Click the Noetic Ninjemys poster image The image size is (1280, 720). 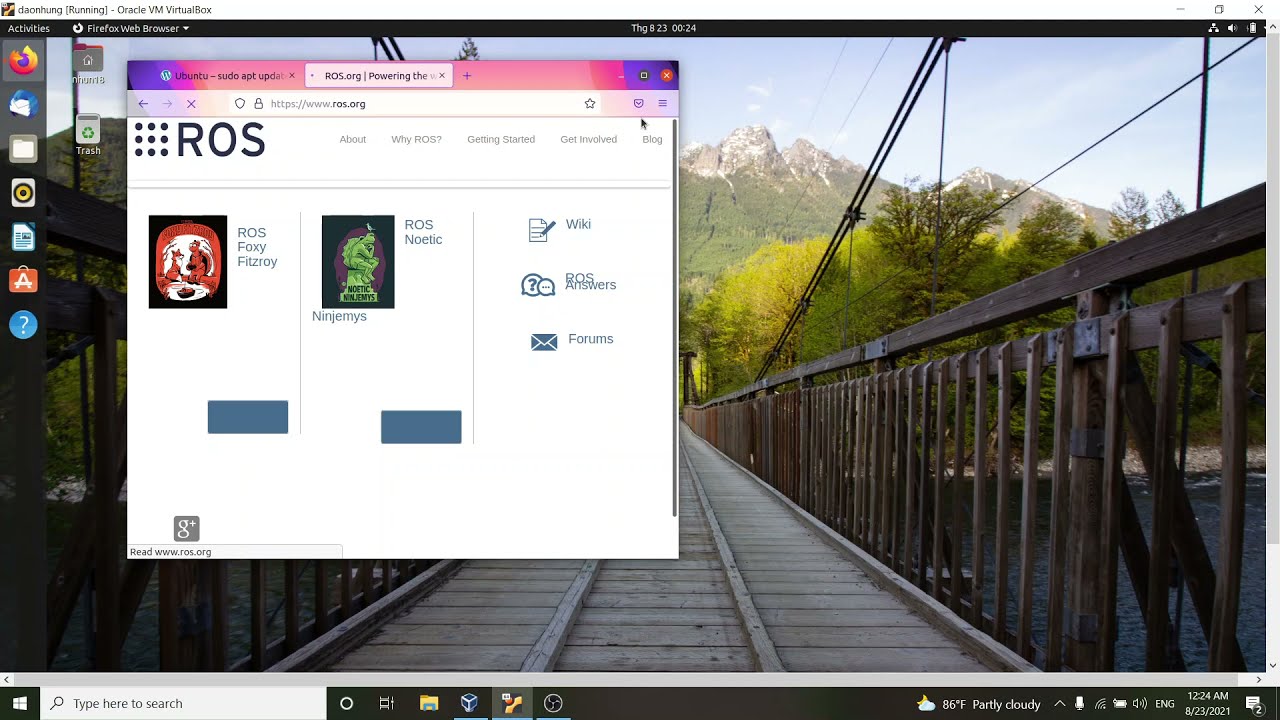358,262
